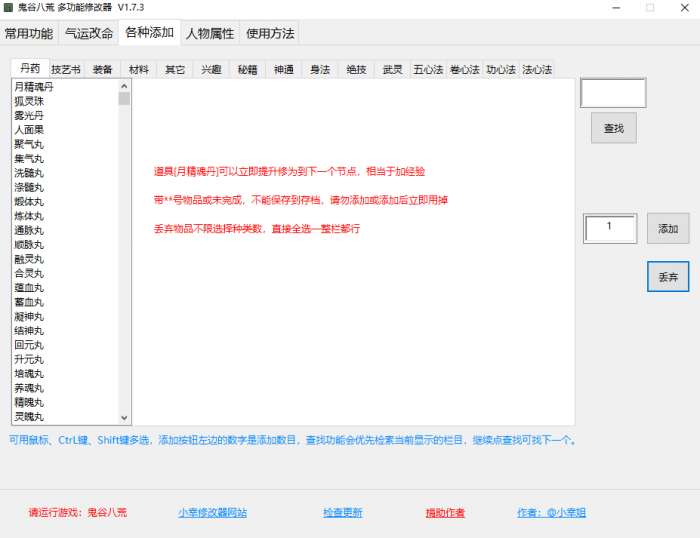Image resolution: width=700 pixels, height=538 pixels.
Task: Click the item list scrollbar thumb
Action: tap(124, 99)
